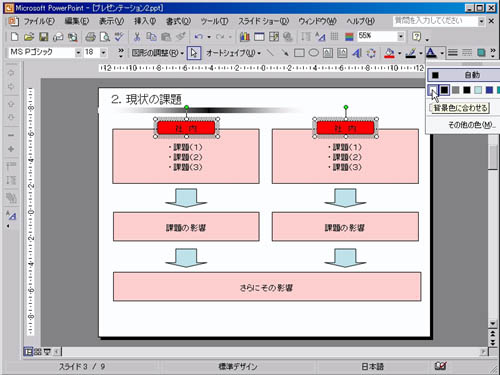The image size is (500, 375).
Task: Pick the gray color swatch
Action: click(455, 90)
